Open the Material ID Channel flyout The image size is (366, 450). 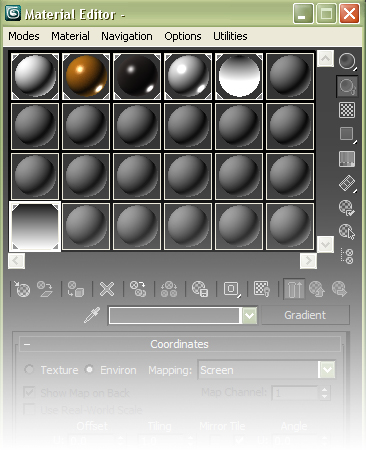pos(232,289)
